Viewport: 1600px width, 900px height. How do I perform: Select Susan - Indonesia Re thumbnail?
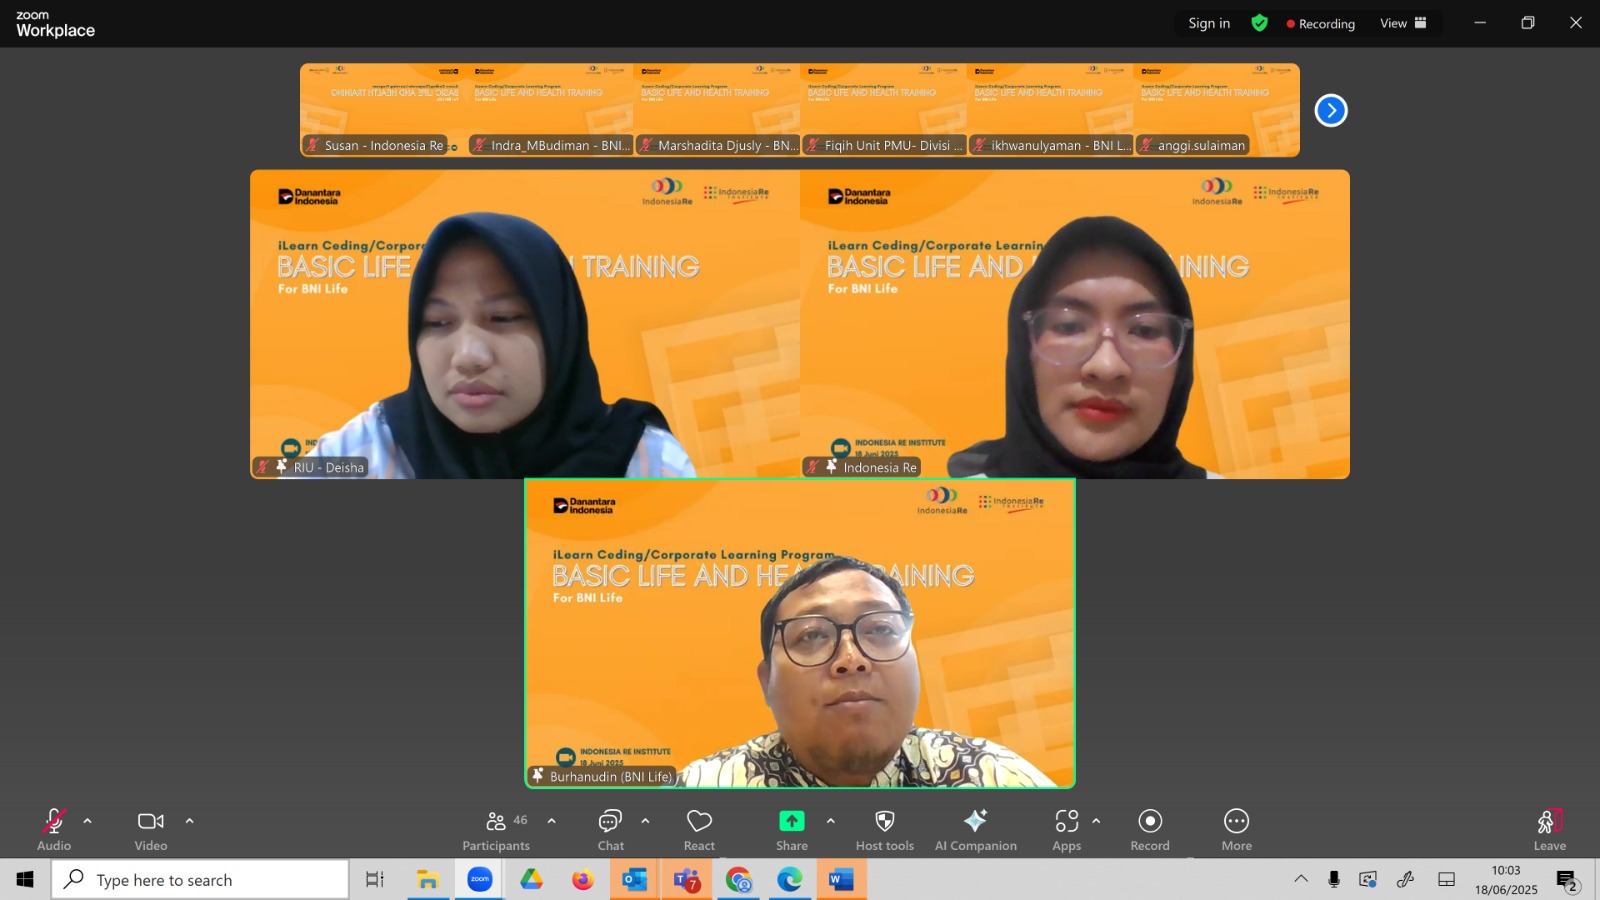[384, 110]
